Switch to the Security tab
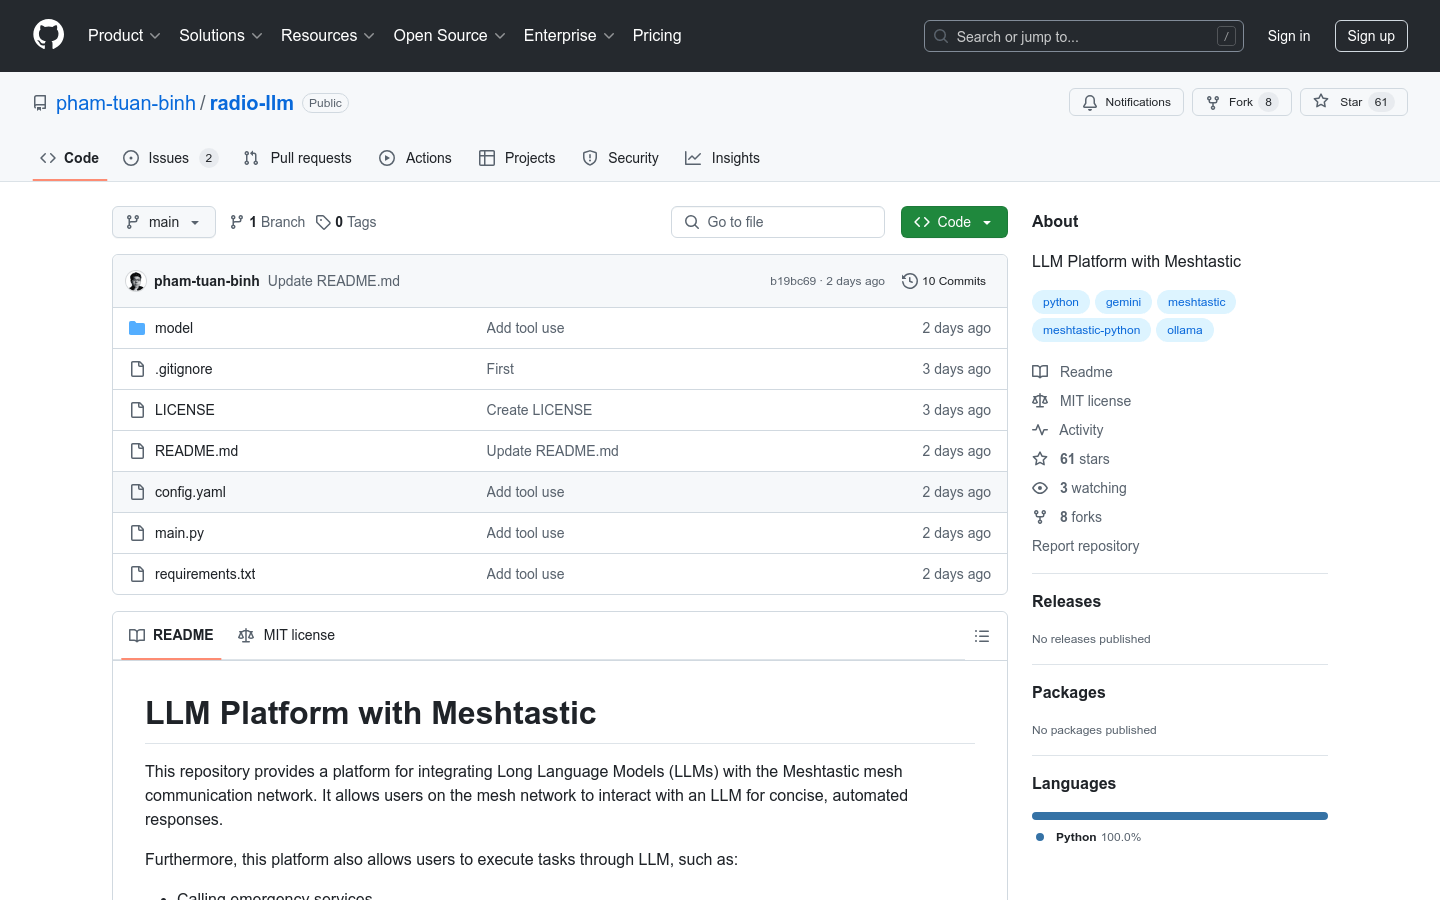Image resolution: width=1440 pixels, height=900 pixels. [x=621, y=158]
